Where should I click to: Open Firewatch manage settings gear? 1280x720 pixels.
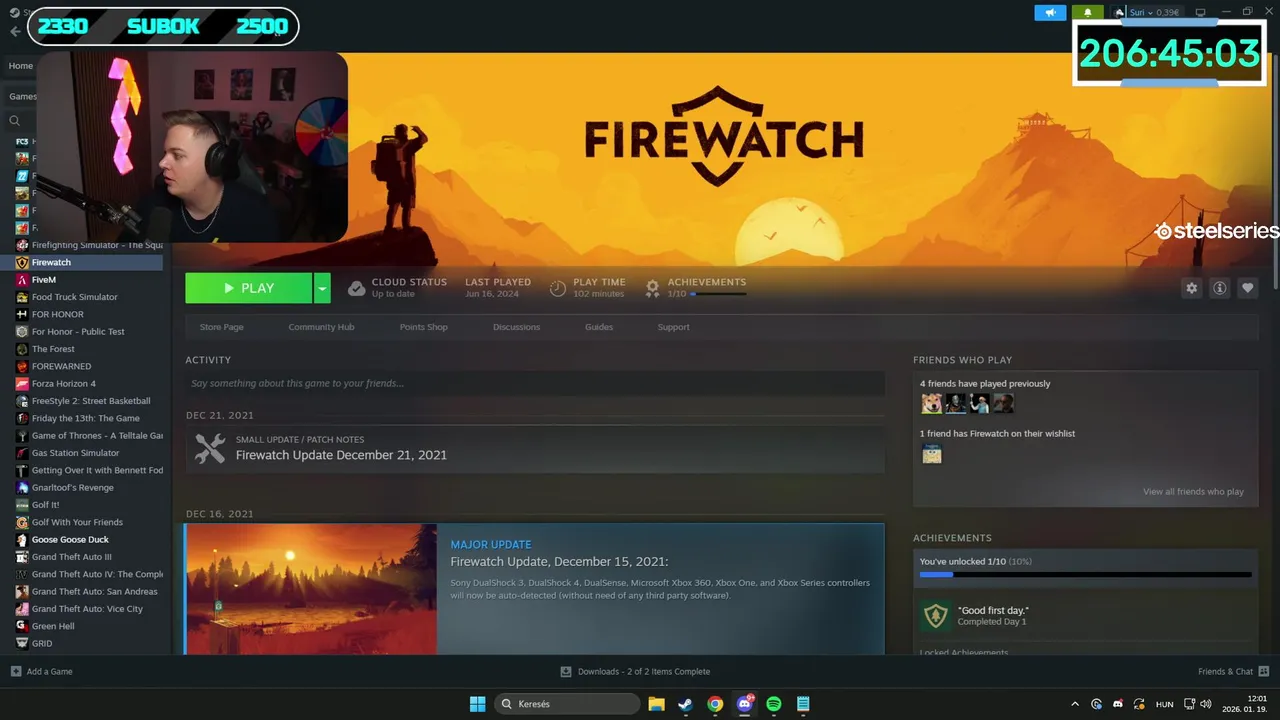1191,288
